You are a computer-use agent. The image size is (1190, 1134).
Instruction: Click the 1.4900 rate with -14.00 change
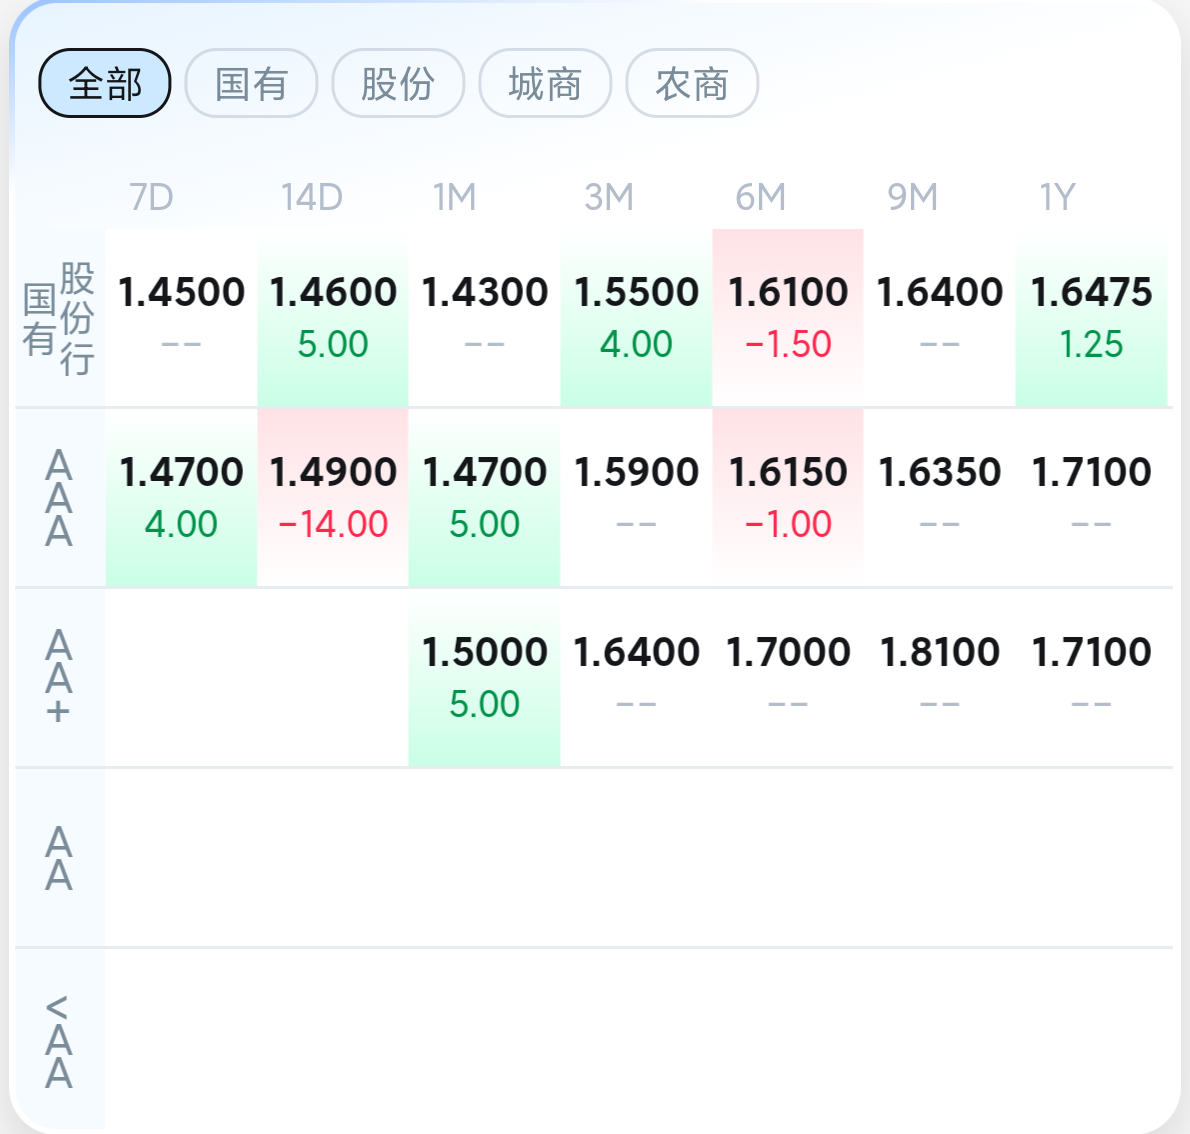333,497
